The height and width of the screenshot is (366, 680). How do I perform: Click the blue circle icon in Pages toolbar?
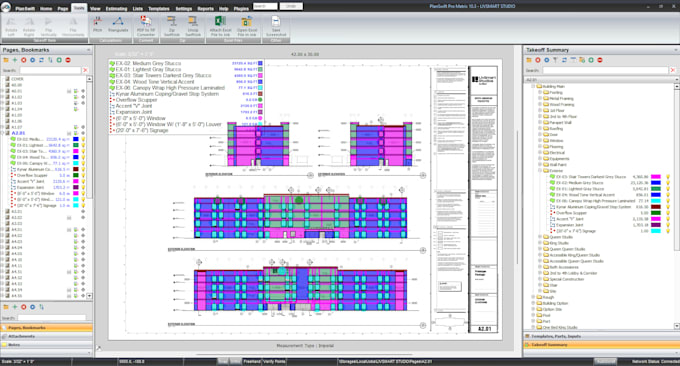[x=33, y=60]
